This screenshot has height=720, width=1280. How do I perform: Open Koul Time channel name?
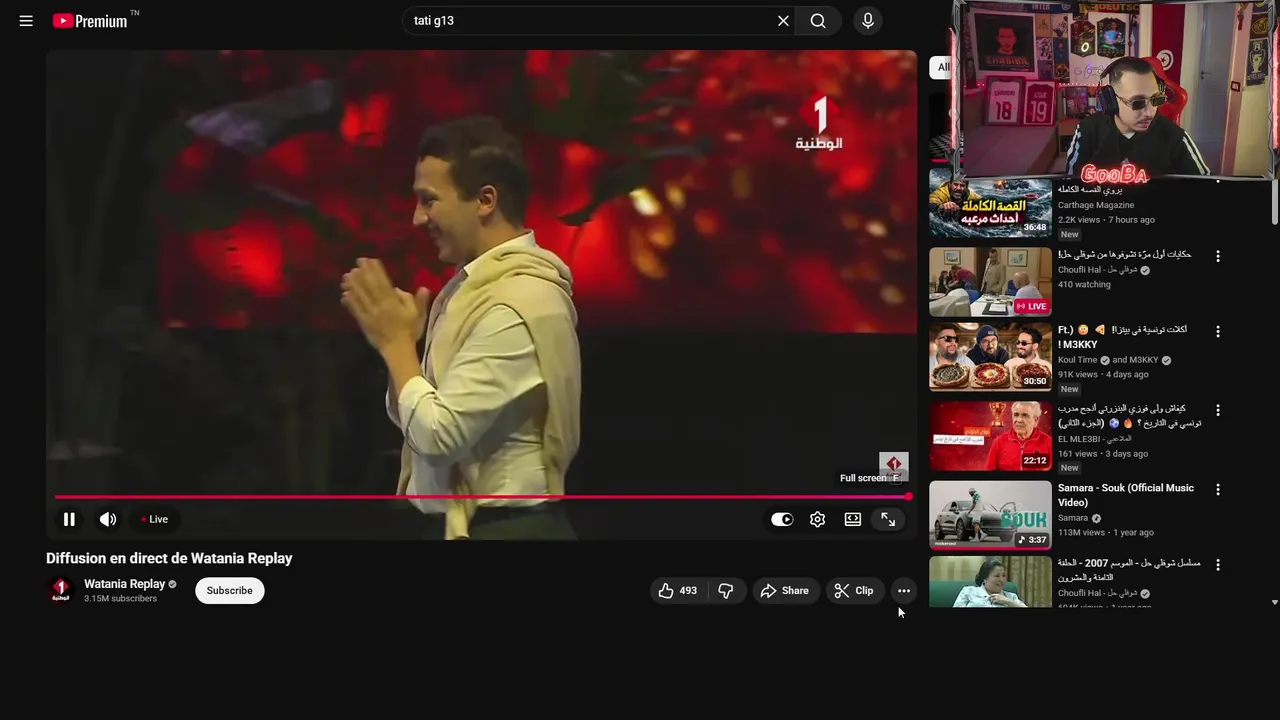point(1077,360)
